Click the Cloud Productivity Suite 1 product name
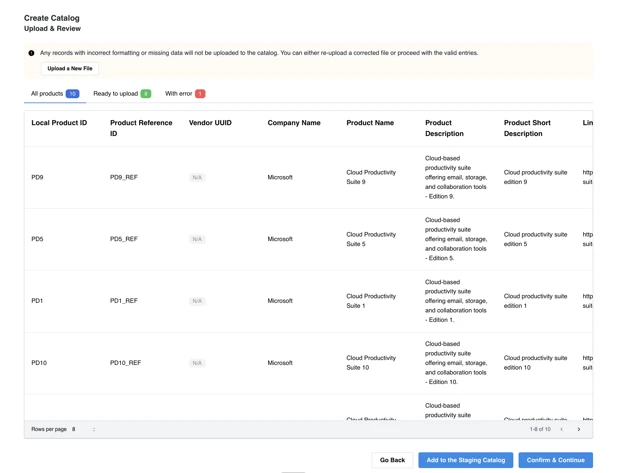 371,301
